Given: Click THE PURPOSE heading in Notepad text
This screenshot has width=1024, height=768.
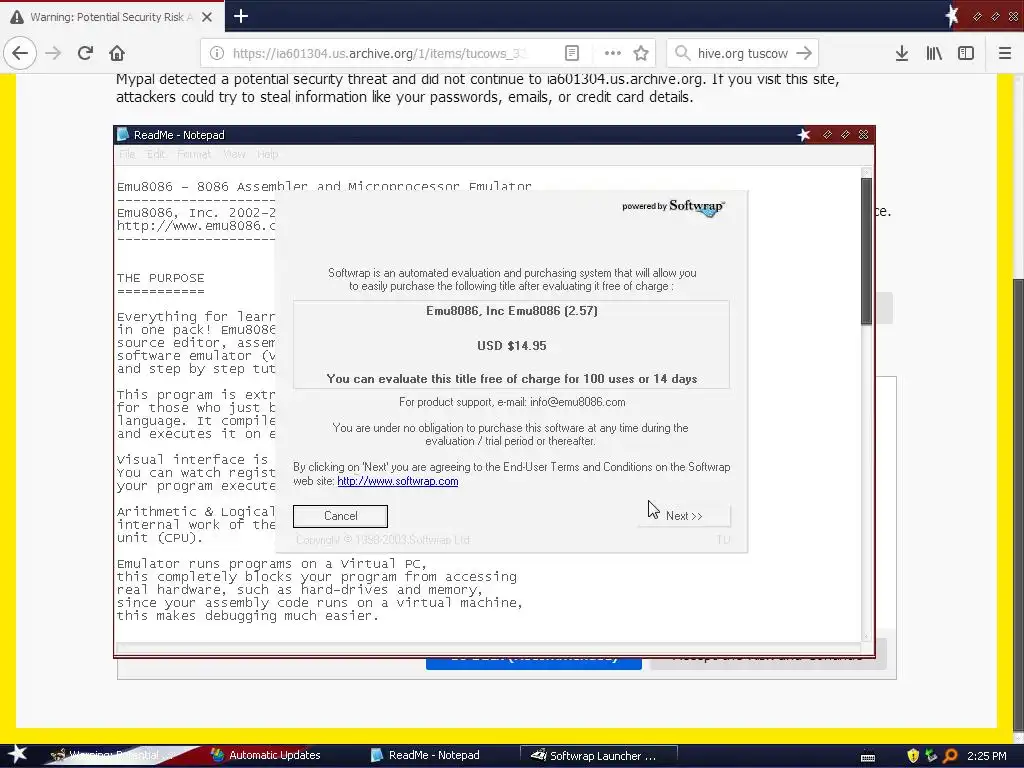Looking at the screenshot, I should point(161,278).
